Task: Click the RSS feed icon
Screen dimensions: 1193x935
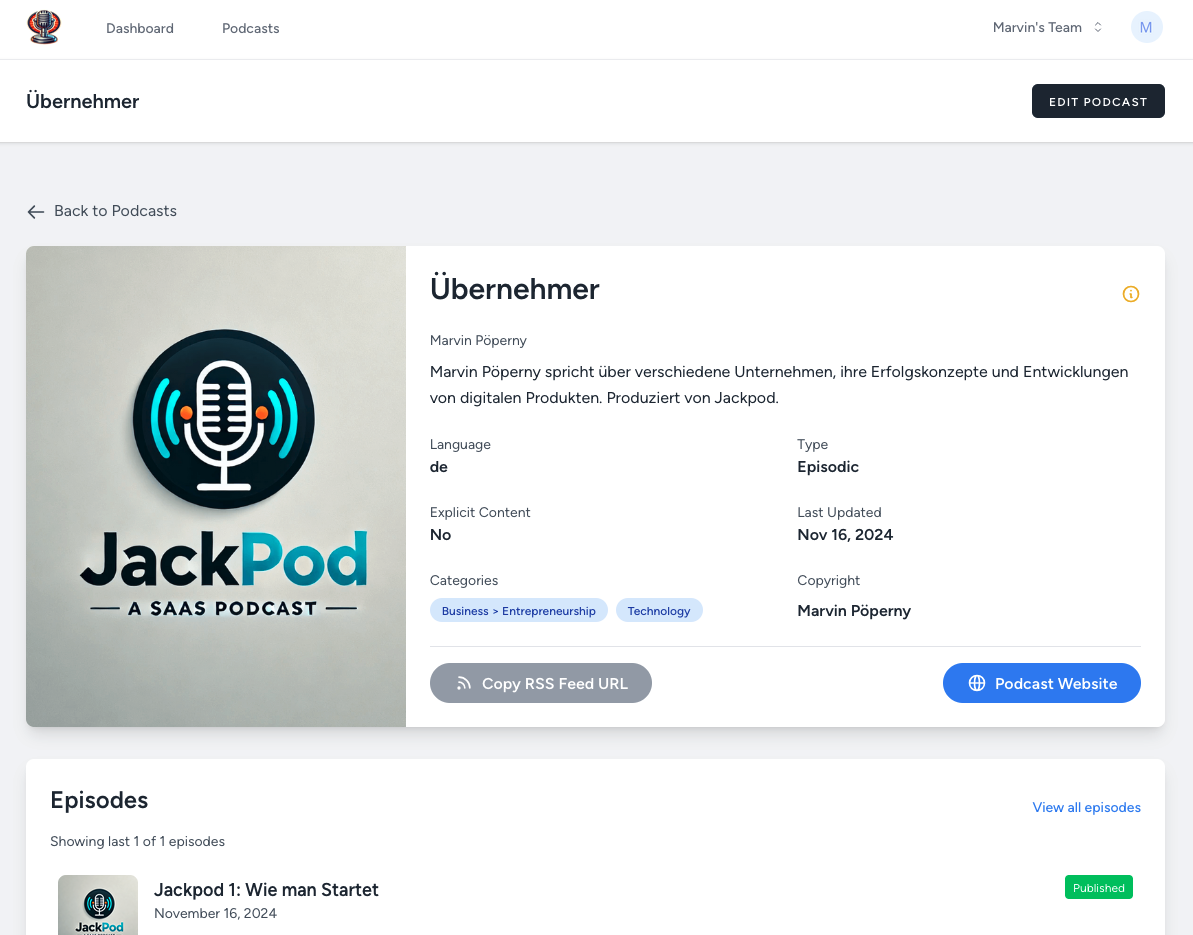Action: 463,683
